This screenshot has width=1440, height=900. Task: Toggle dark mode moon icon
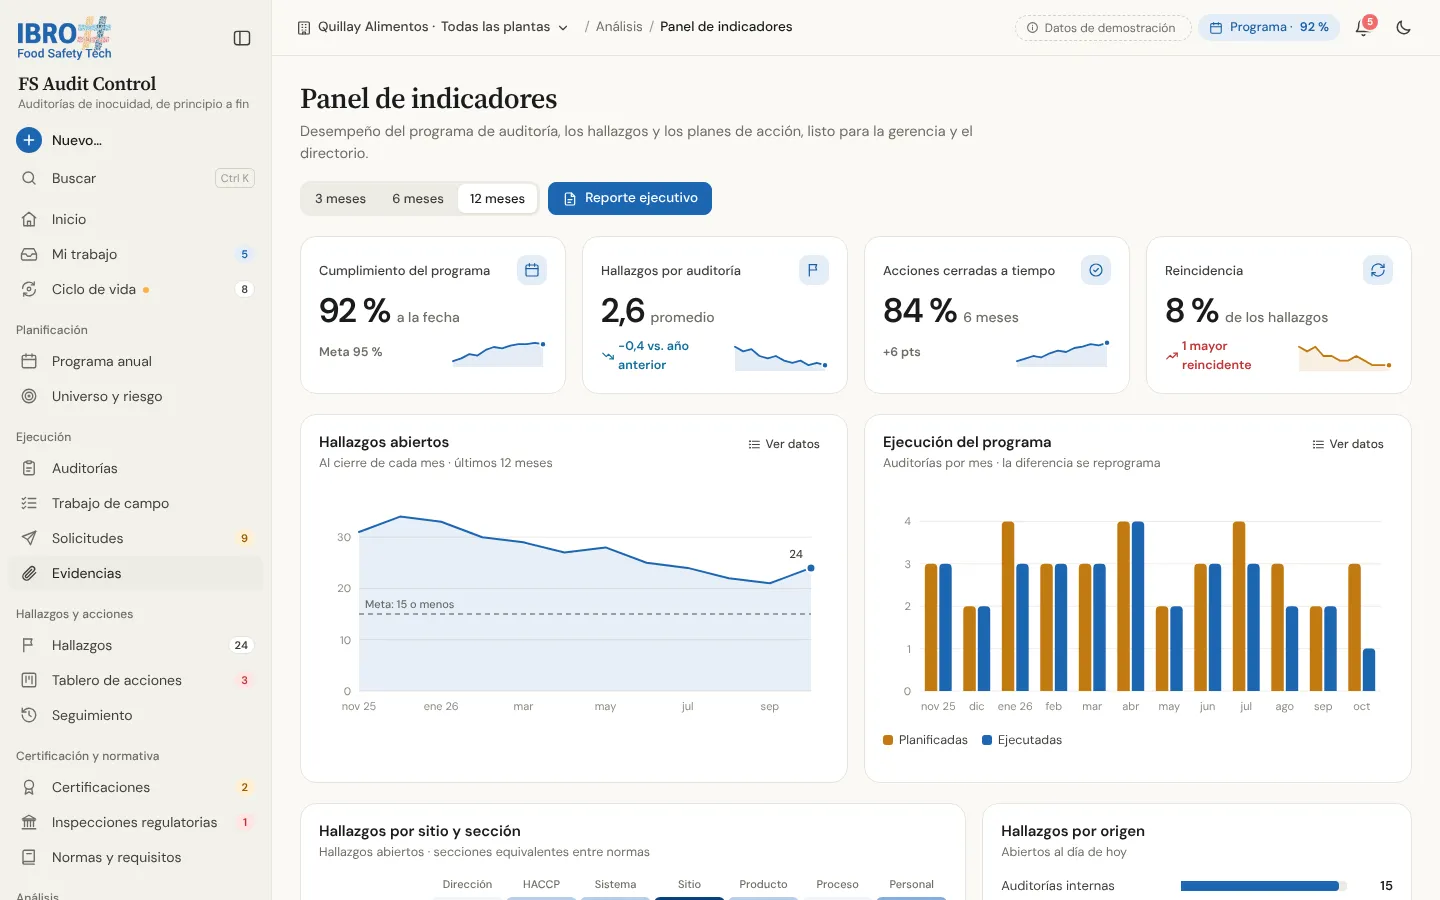click(x=1404, y=28)
